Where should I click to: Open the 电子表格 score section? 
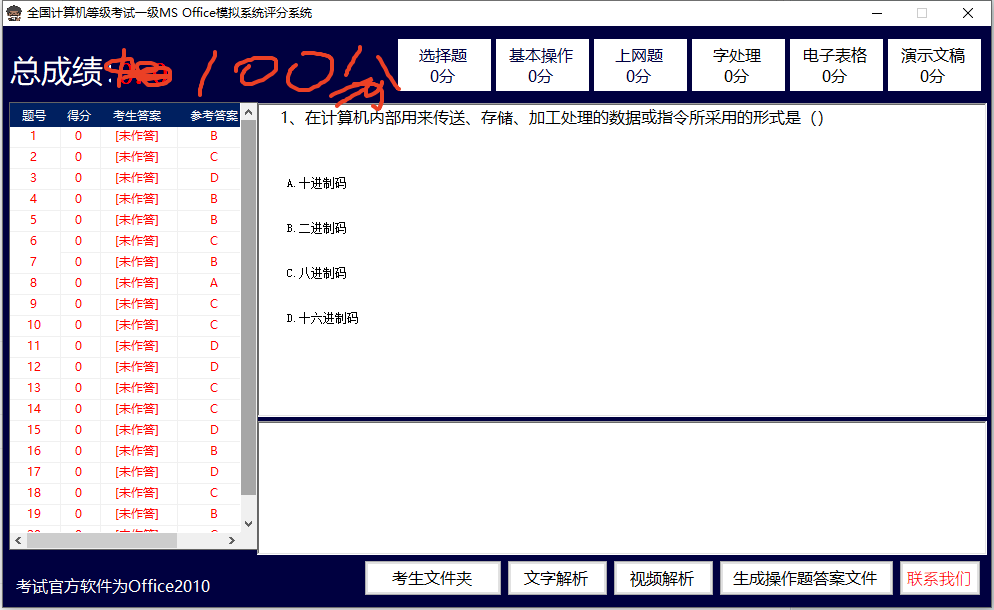(836, 65)
